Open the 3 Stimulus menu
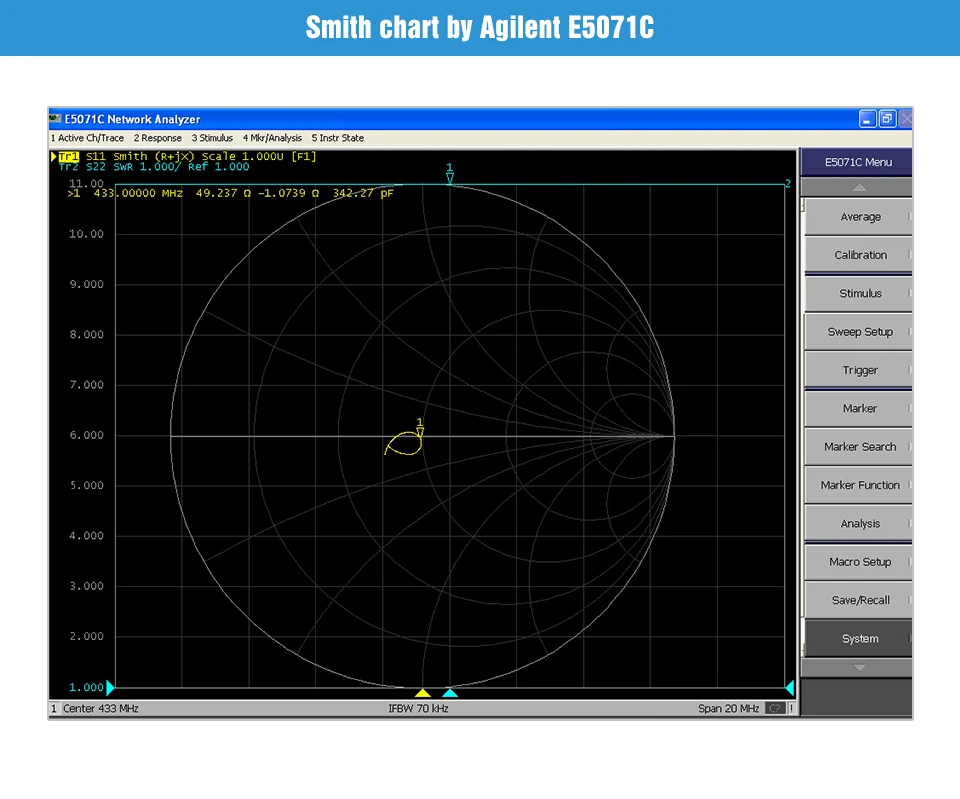The height and width of the screenshot is (799, 960). (211, 138)
